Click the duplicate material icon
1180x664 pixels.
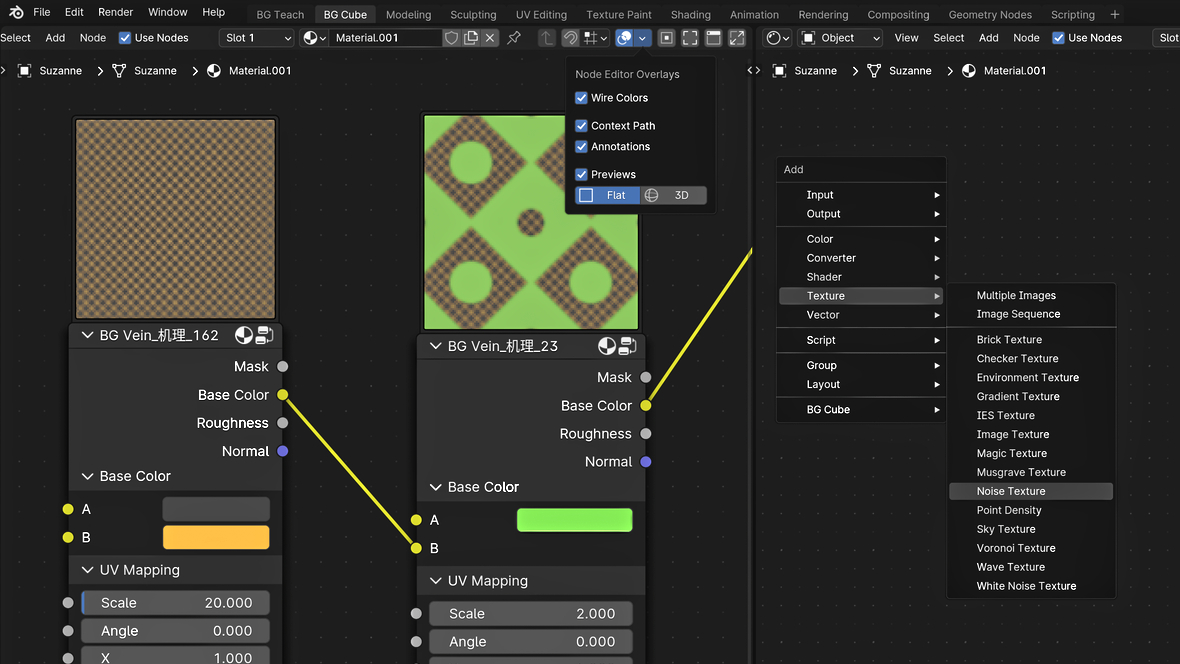[471, 38]
